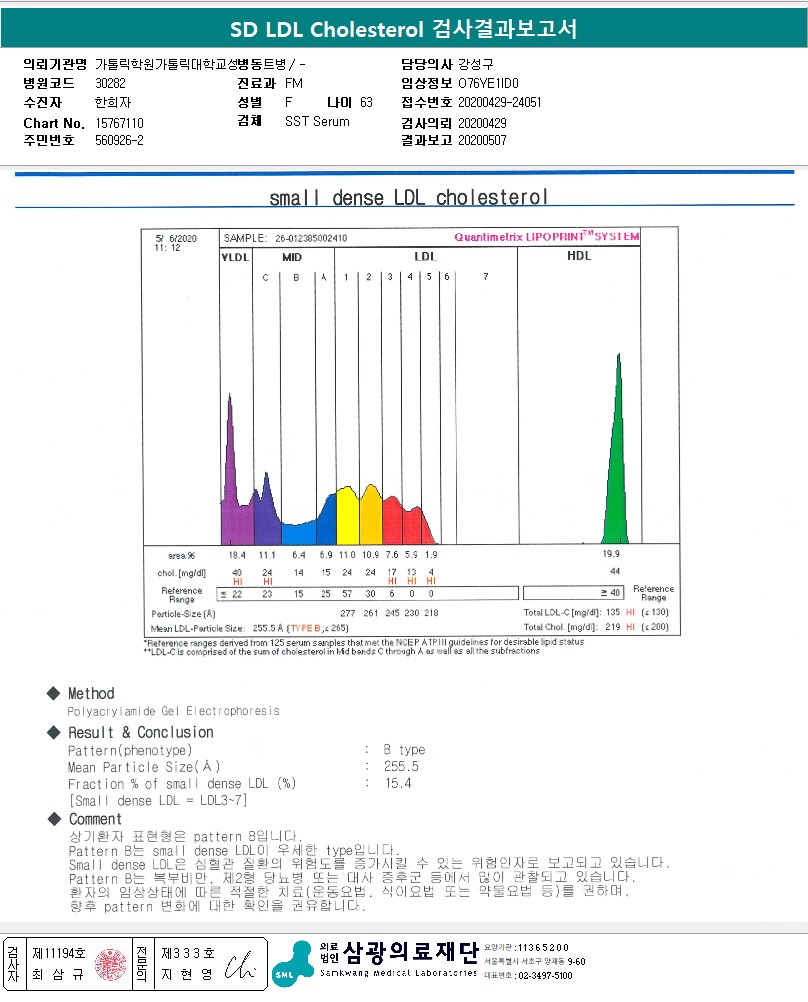Click reader name 지현영
This screenshot has height=1002, width=808.
pos(187,975)
